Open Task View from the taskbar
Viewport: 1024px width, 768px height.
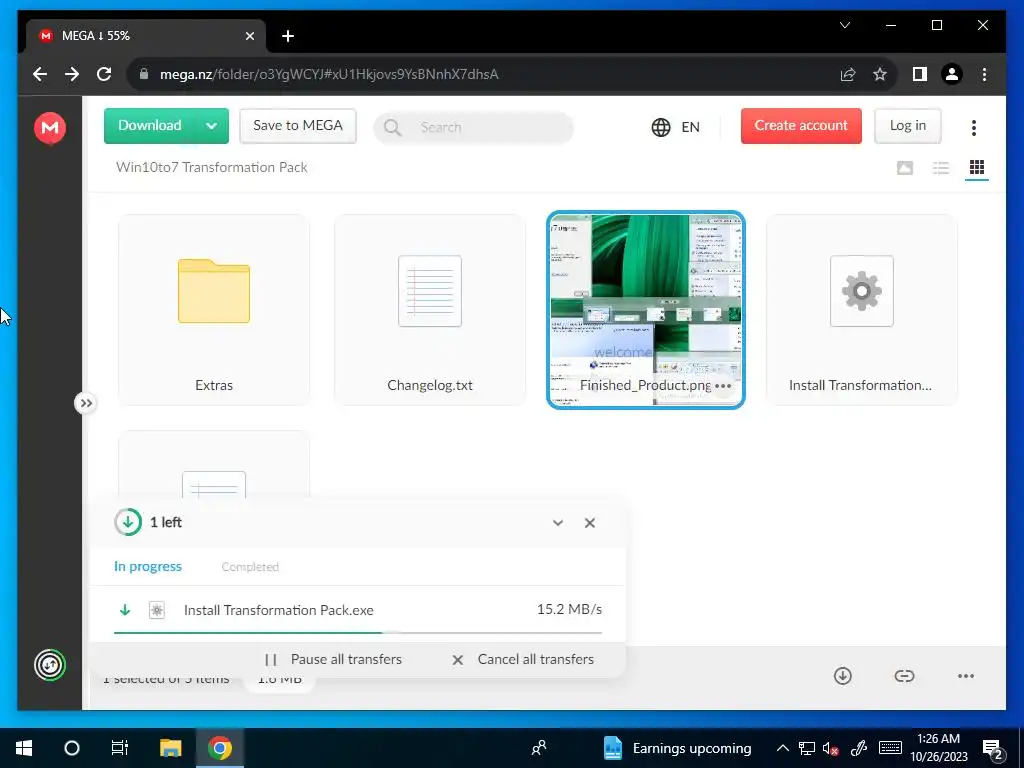[x=120, y=748]
